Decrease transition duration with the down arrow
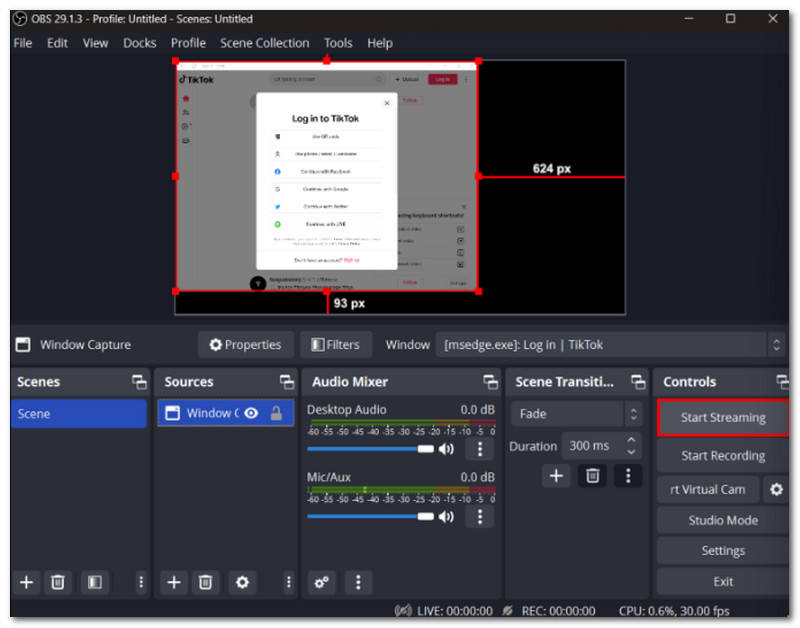800x628 pixels. 631,452
